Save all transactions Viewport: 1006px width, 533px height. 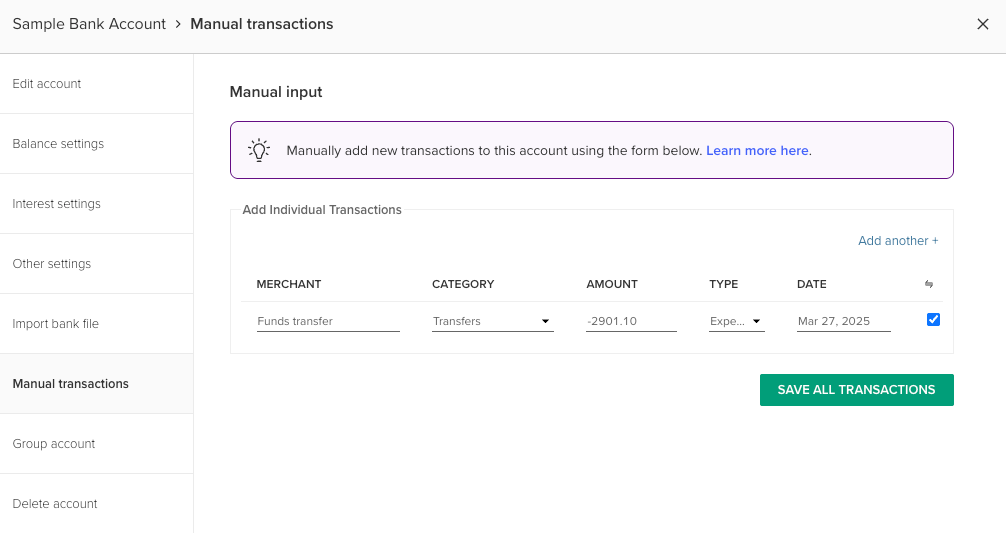(857, 390)
